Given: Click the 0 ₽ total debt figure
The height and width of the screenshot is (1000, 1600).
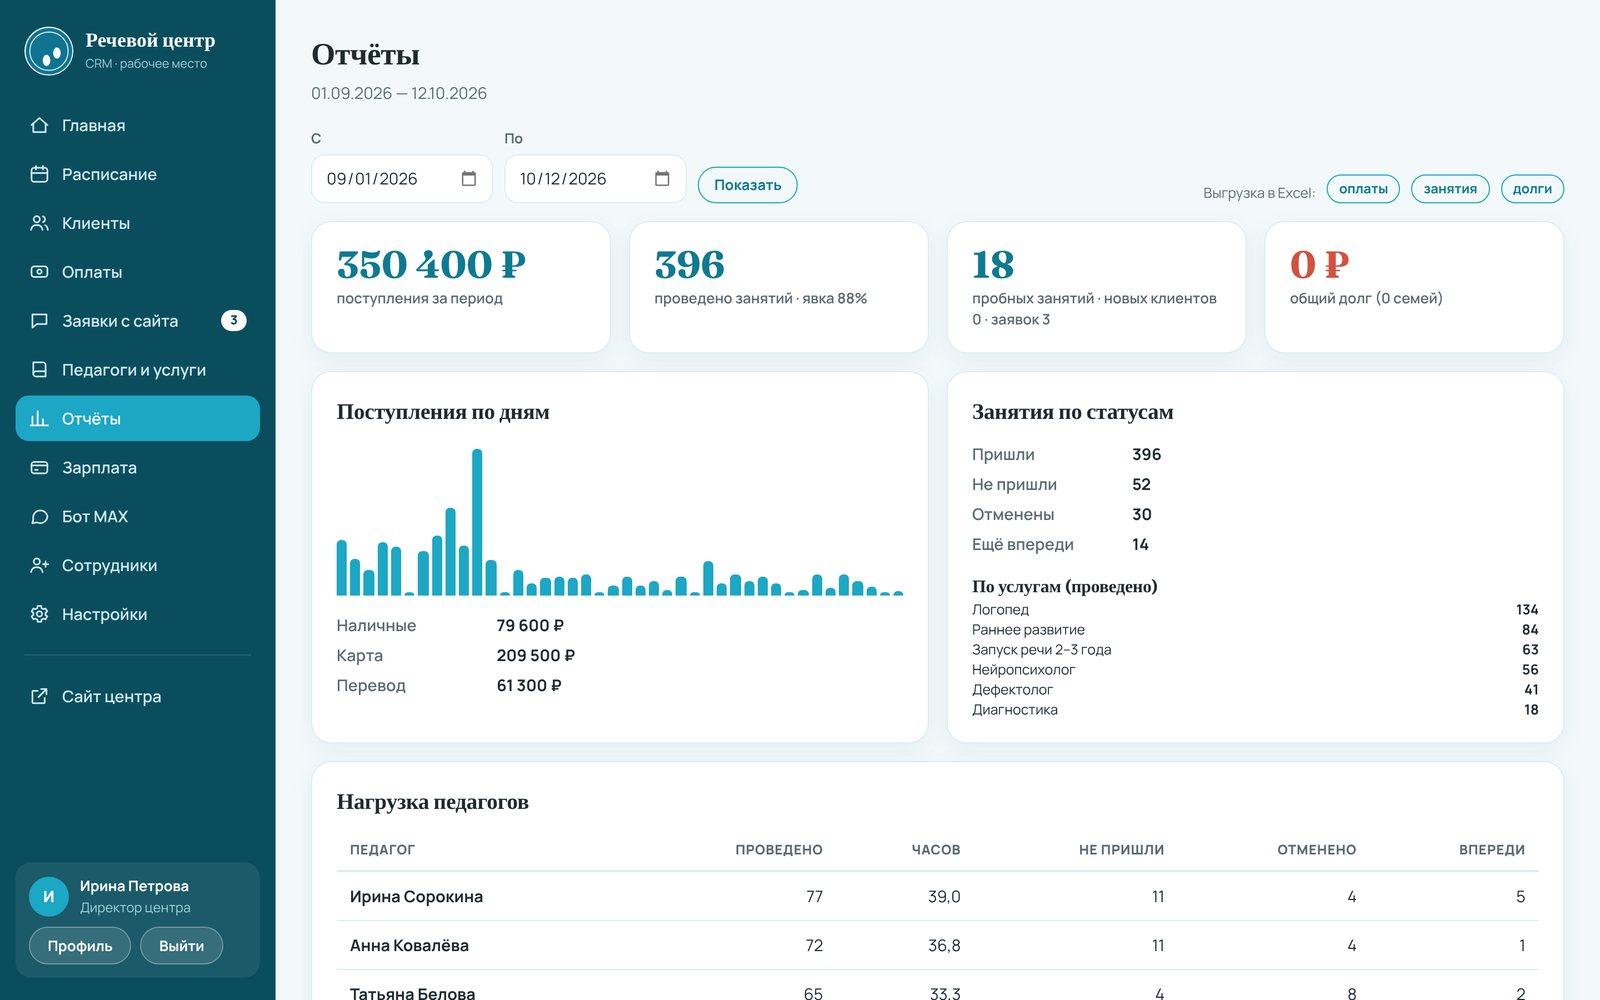Looking at the screenshot, I should pyautogui.click(x=1319, y=265).
